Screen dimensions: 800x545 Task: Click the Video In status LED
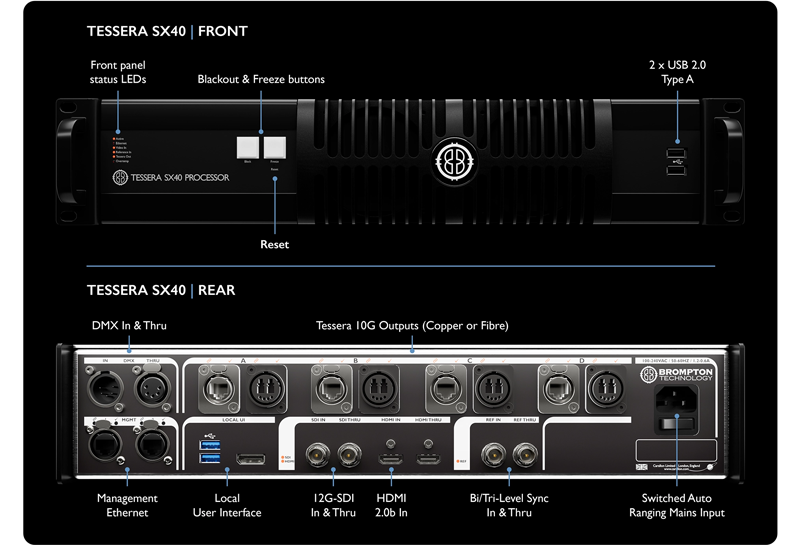pos(114,147)
